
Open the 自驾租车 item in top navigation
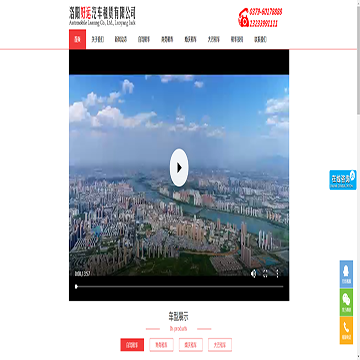144,39
